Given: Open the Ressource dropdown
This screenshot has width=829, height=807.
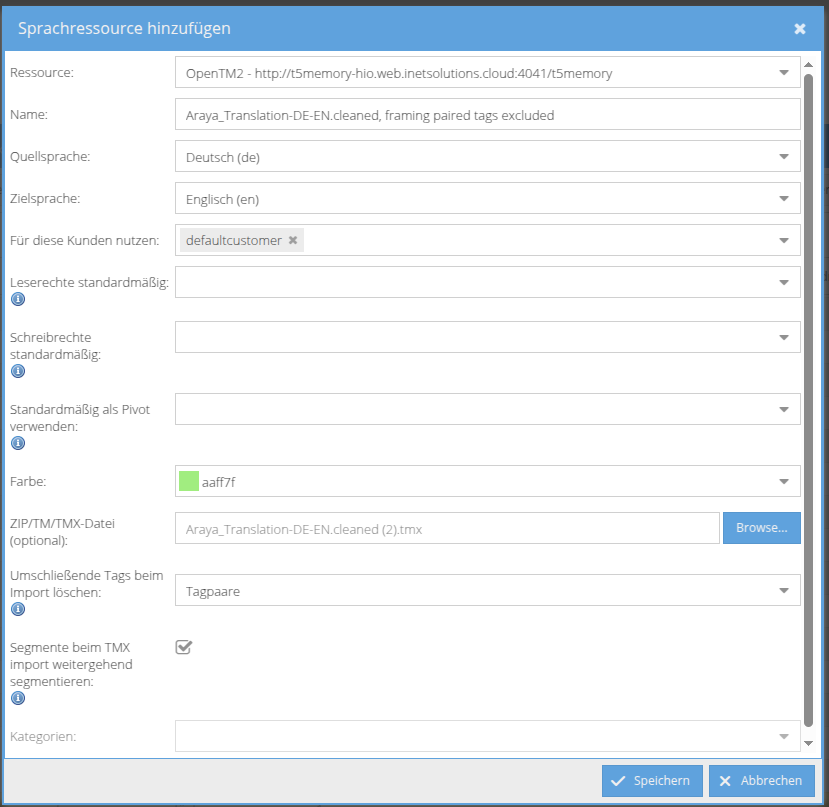Looking at the screenshot, I should click(x=783, y=73).
